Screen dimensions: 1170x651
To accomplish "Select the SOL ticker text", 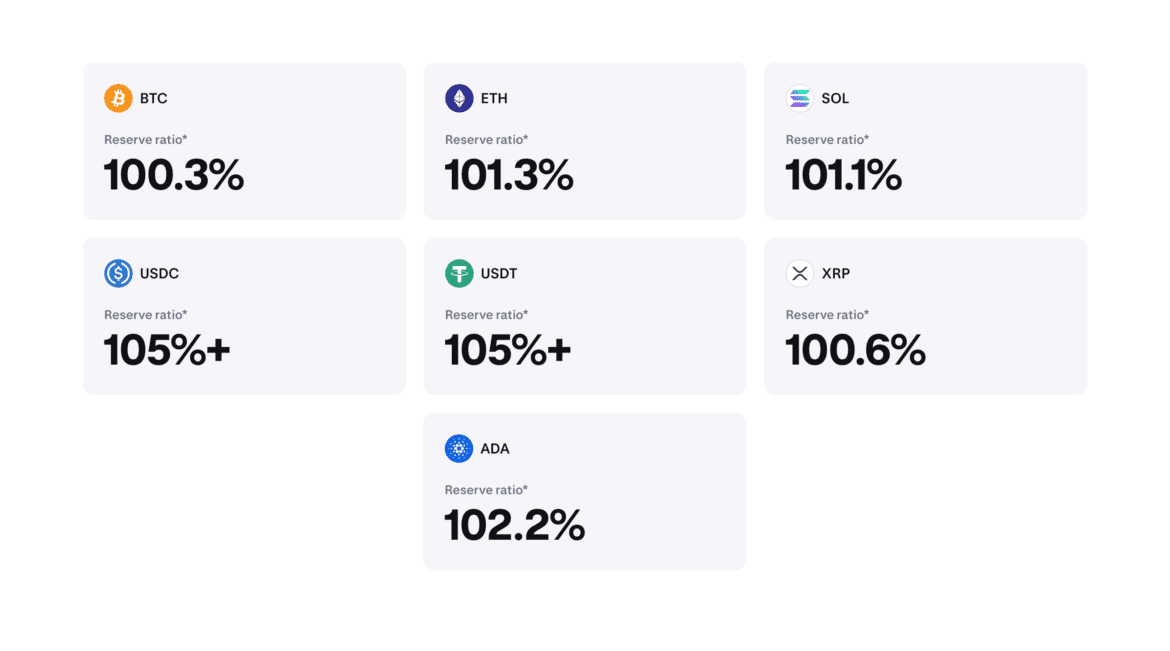I will (x=834, y=98).
